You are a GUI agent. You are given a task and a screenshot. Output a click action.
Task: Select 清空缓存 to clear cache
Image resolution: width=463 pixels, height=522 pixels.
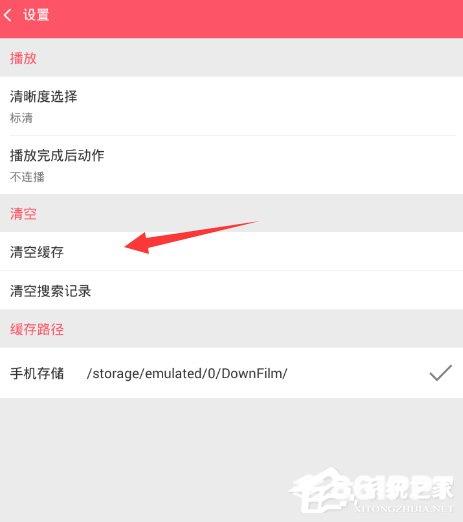click(231, 252)
